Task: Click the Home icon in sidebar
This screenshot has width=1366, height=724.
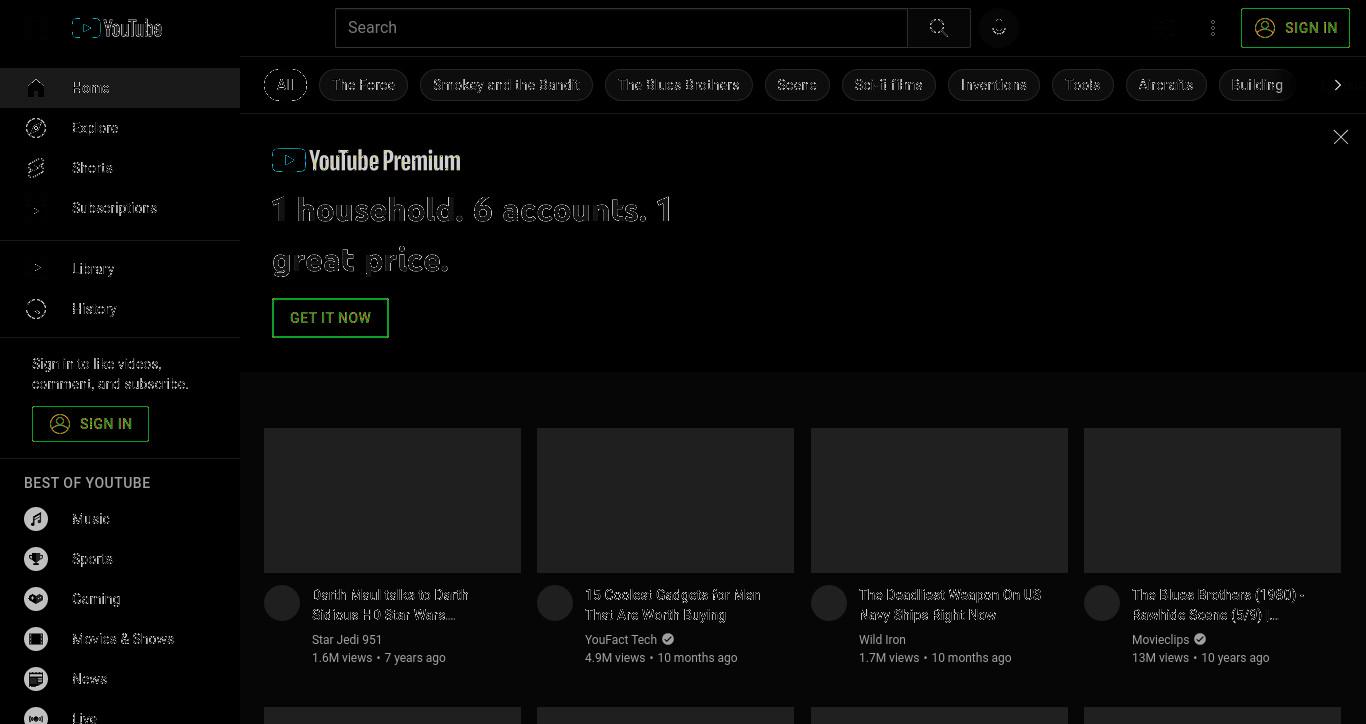Action: (36, 88)
